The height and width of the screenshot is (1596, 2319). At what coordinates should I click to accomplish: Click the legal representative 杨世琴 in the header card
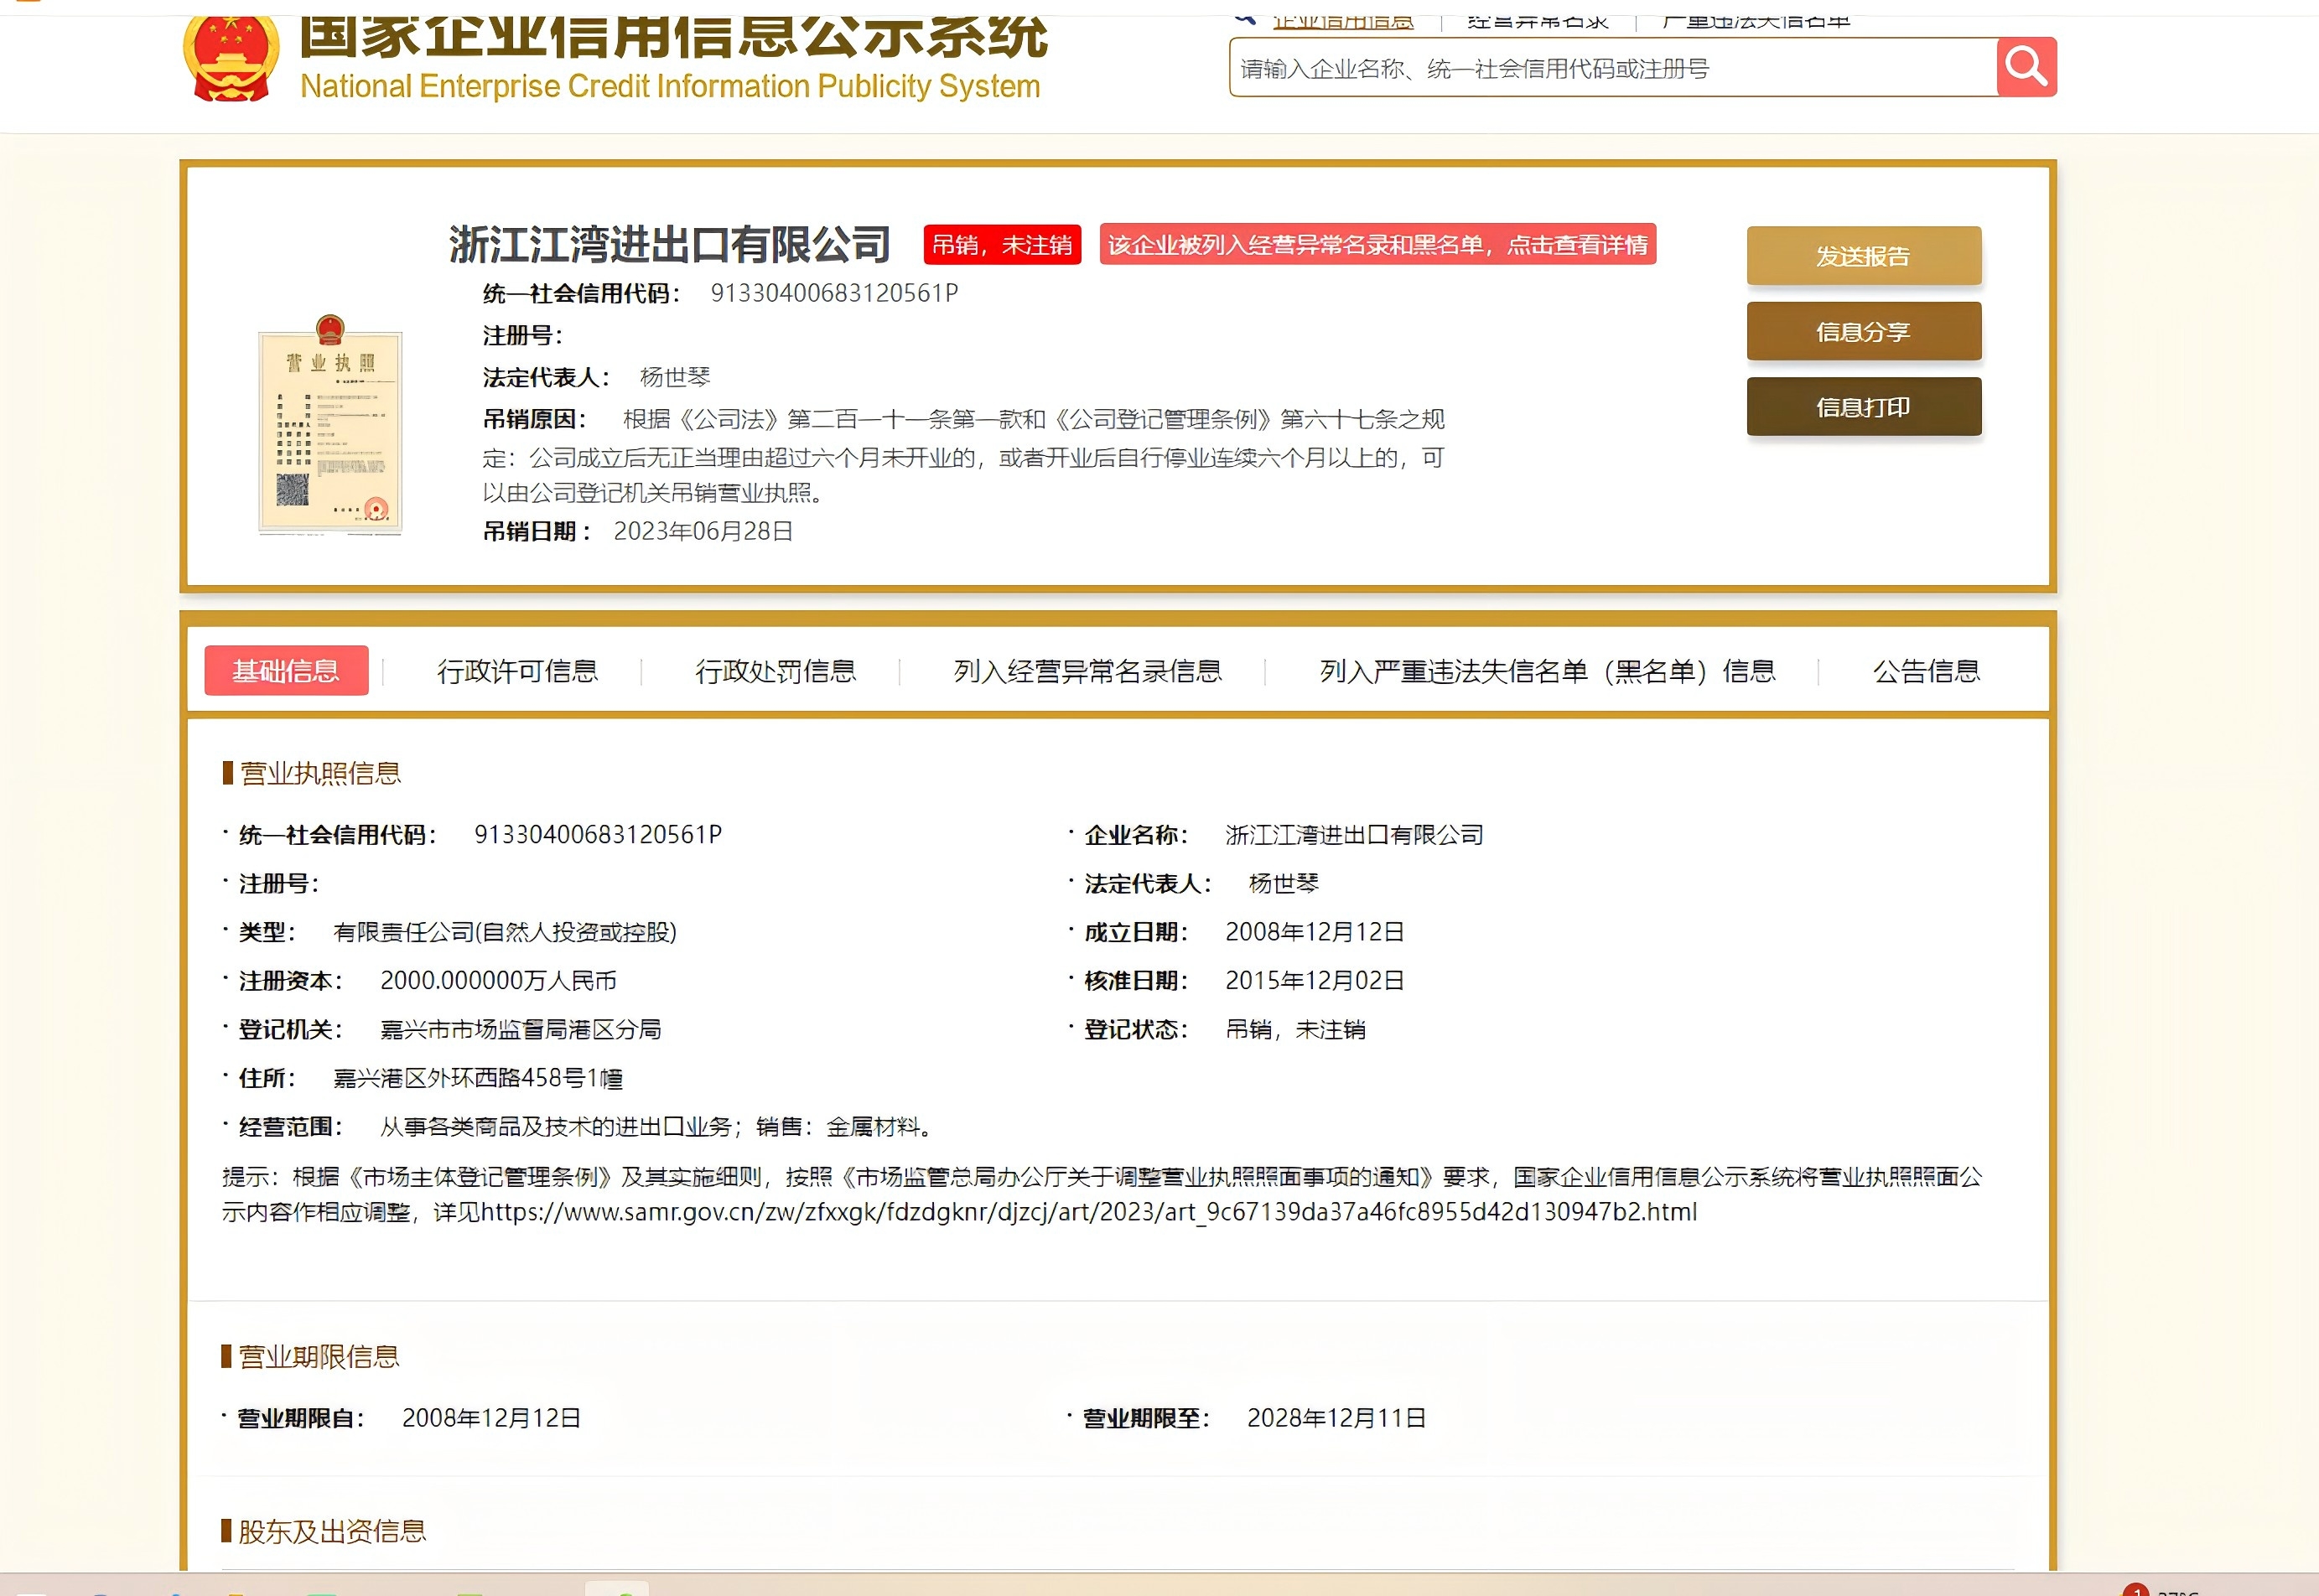tap(675, 377)
